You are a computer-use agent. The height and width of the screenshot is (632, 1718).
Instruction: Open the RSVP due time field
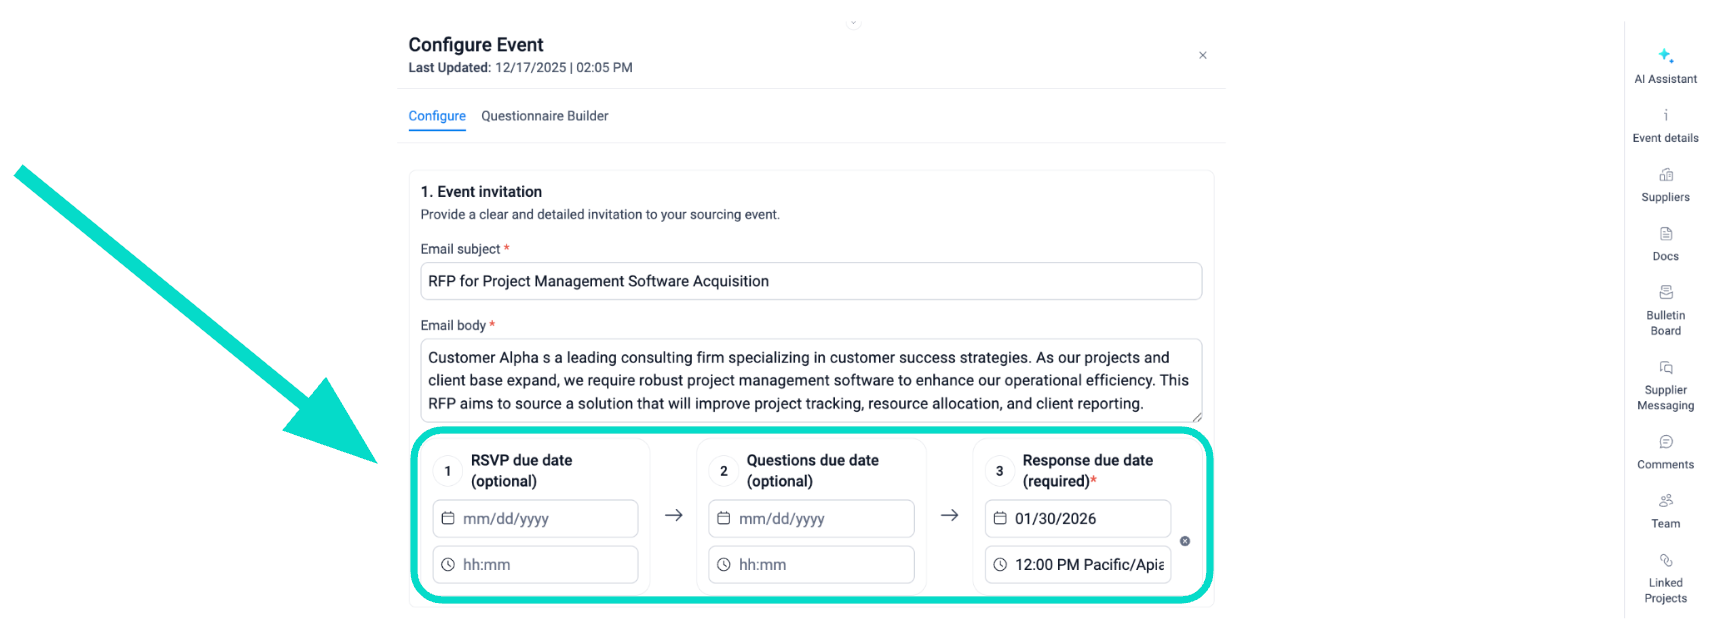pyautogui.click(x=535, y=565)
